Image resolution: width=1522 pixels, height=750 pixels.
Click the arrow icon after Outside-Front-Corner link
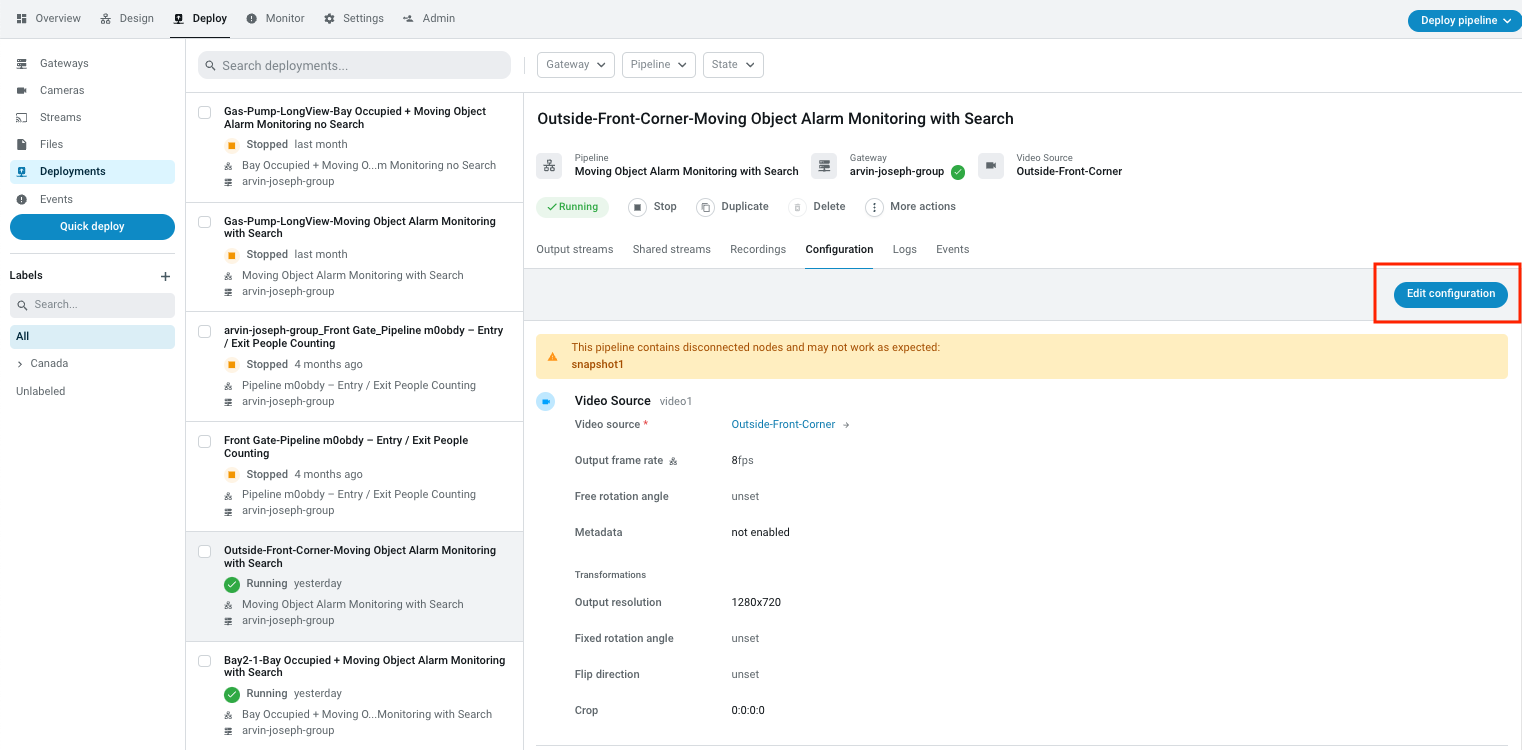[846, 425]
